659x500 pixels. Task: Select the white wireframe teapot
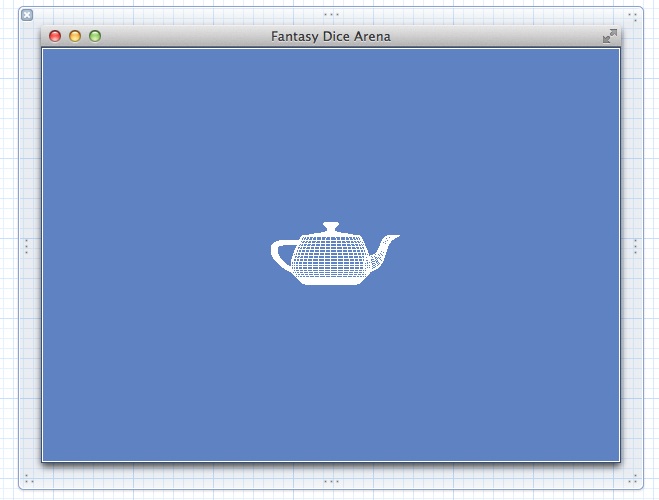pos(335,254)
